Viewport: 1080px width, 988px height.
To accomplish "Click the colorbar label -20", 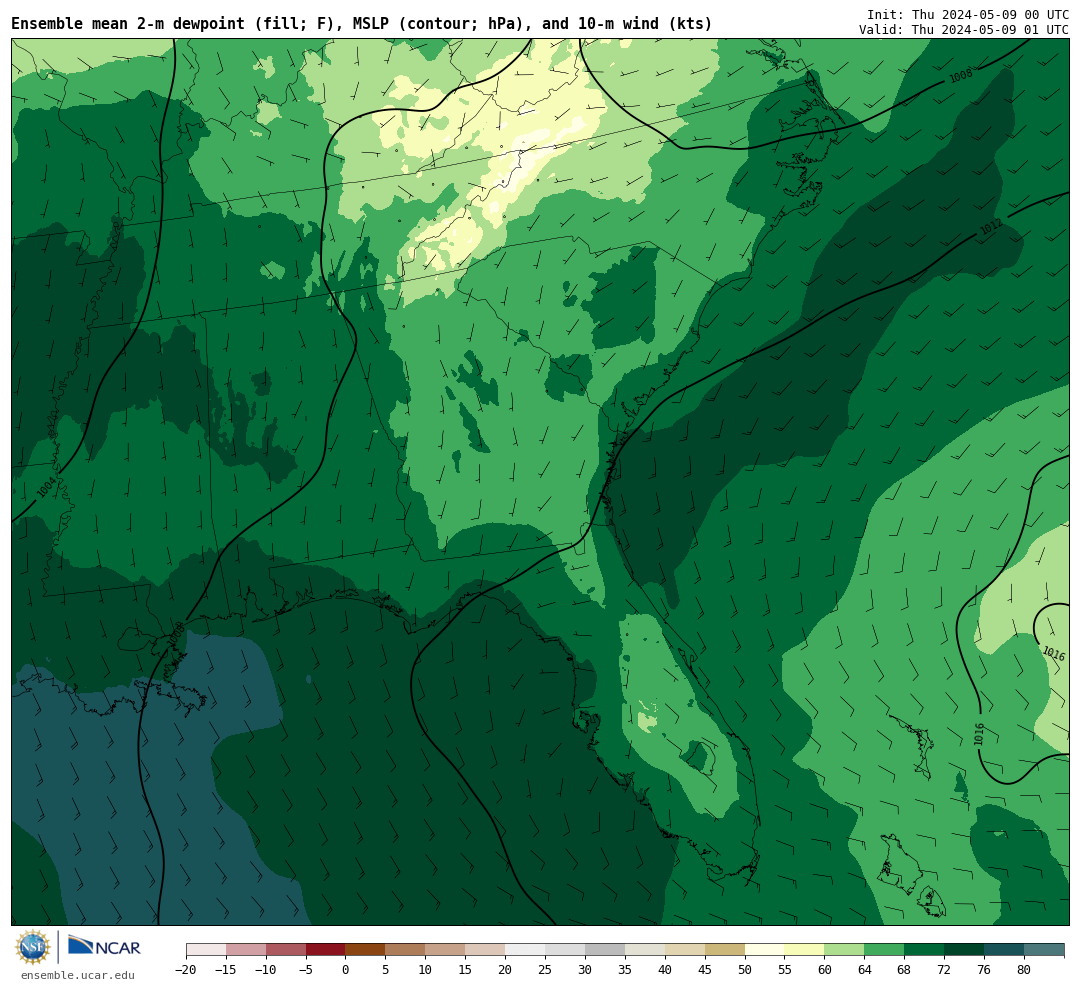I will [x=186, y=970].
